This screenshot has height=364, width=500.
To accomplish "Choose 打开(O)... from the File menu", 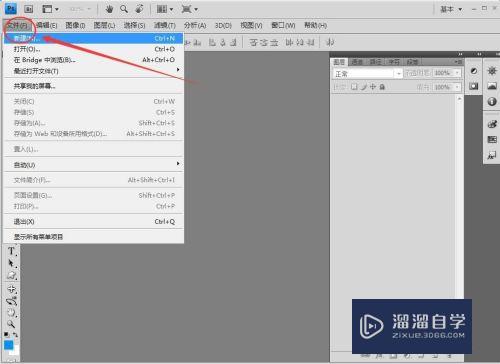I will [x=94, y=49].
